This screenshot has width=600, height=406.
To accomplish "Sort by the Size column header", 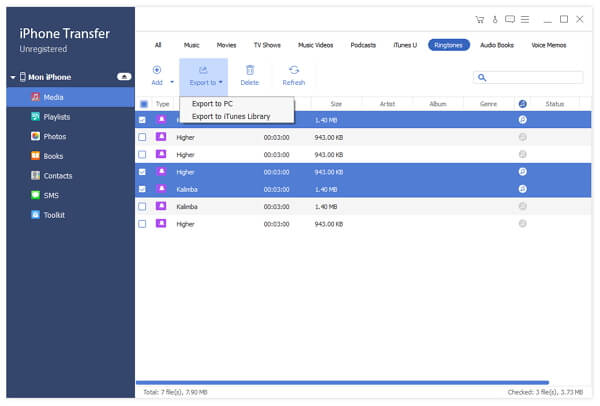I will 336,104.
